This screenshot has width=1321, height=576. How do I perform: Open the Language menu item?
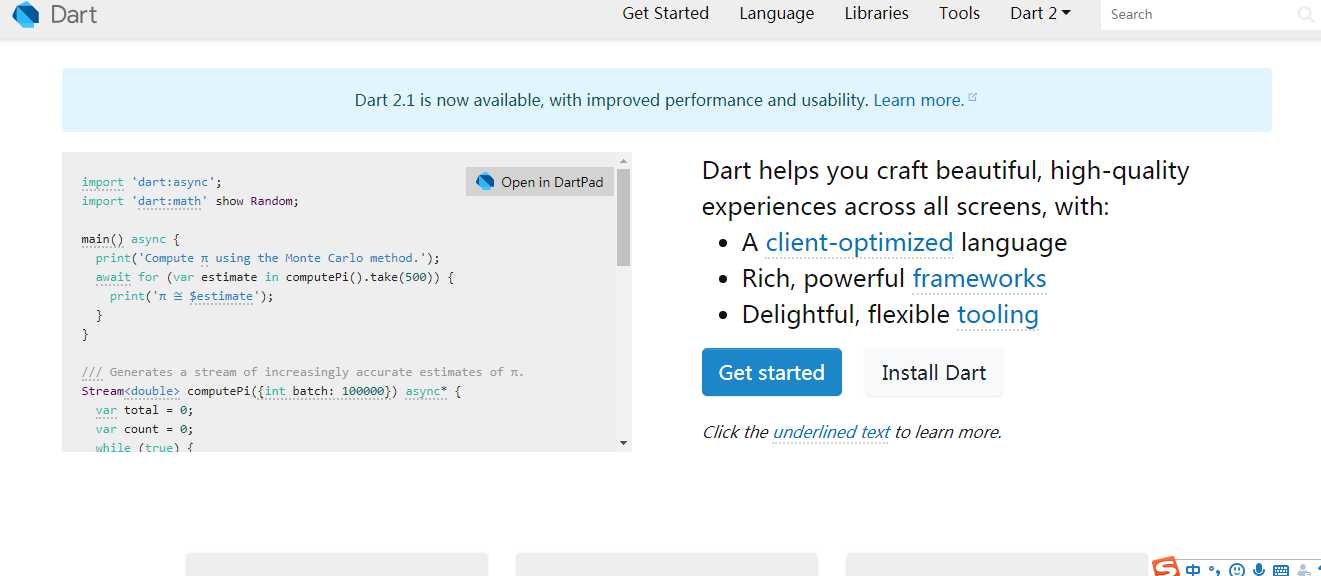(x=777, y=13)
